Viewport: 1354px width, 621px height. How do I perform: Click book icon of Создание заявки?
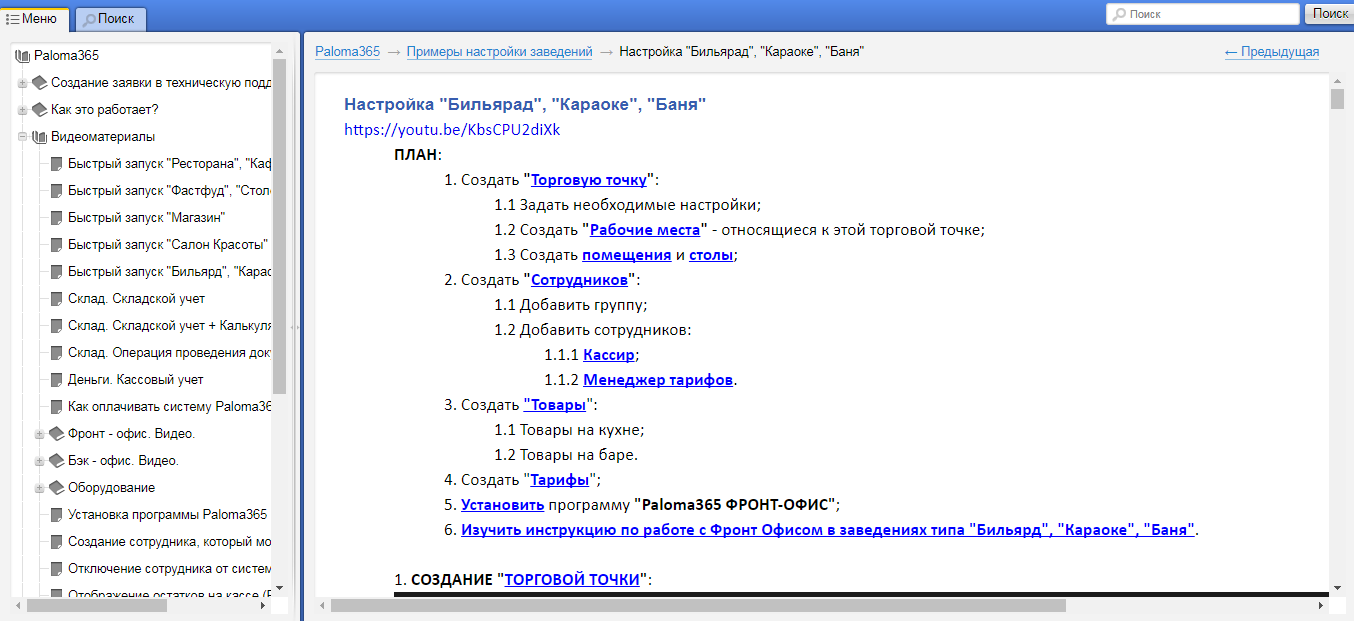[x=40, y=82]
